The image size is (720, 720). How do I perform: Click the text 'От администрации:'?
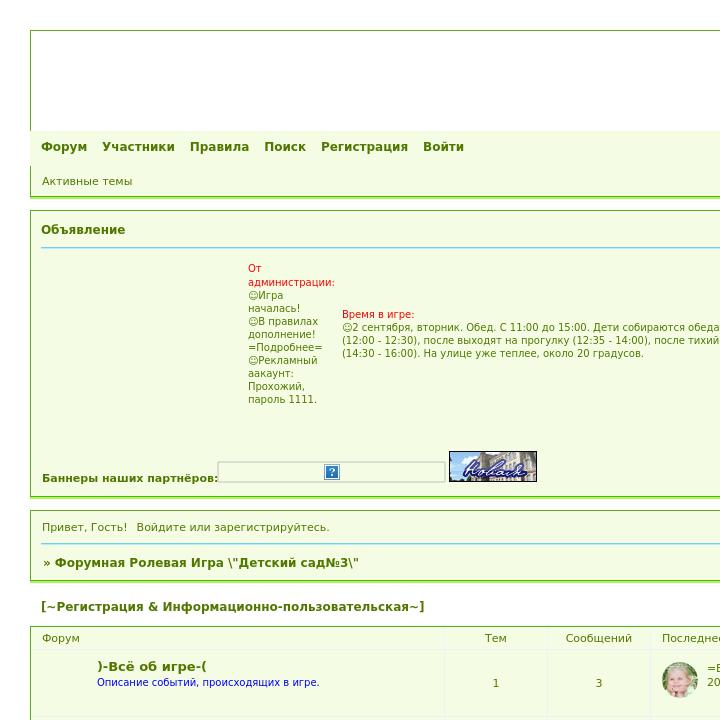point(291,276)
